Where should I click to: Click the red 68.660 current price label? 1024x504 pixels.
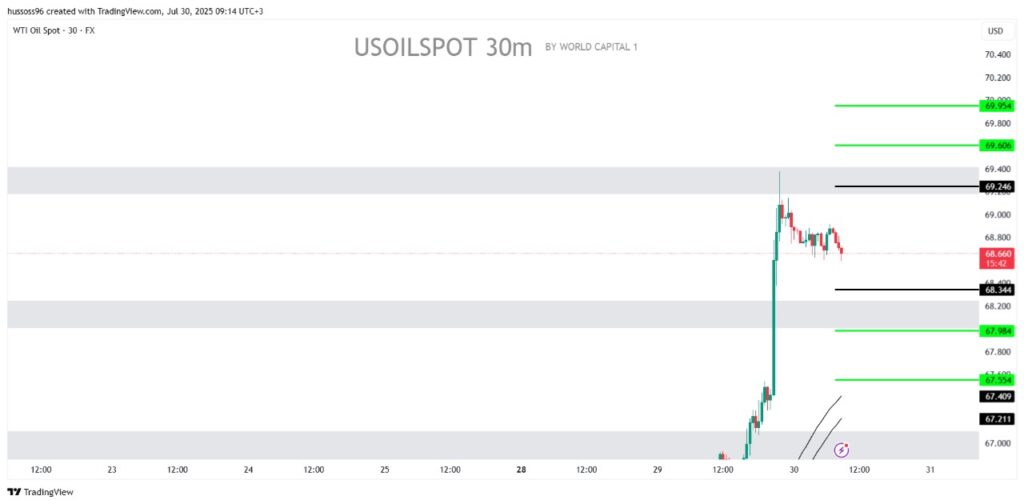click(x=997, y=258)
